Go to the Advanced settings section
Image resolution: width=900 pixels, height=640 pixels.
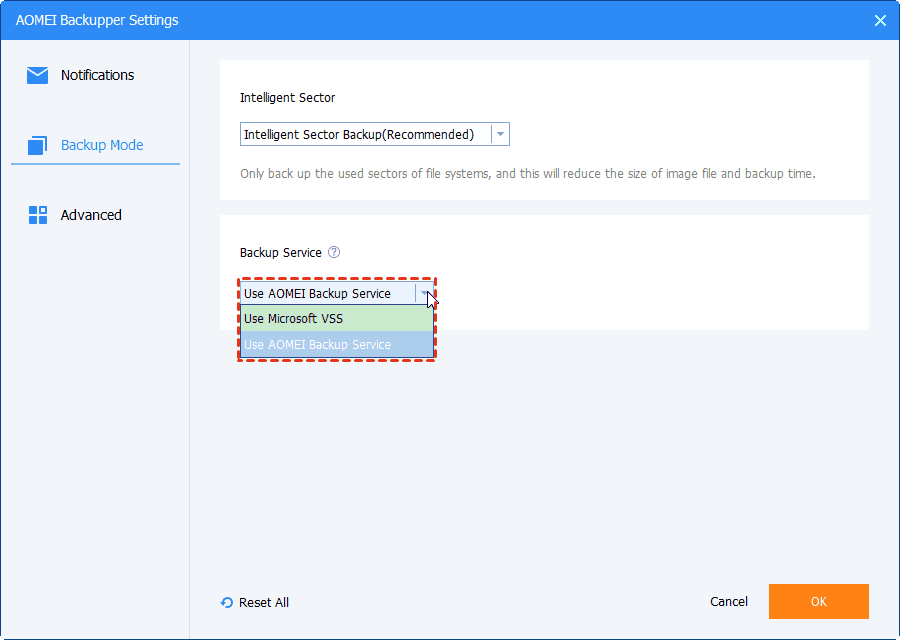tap(91, 215)
